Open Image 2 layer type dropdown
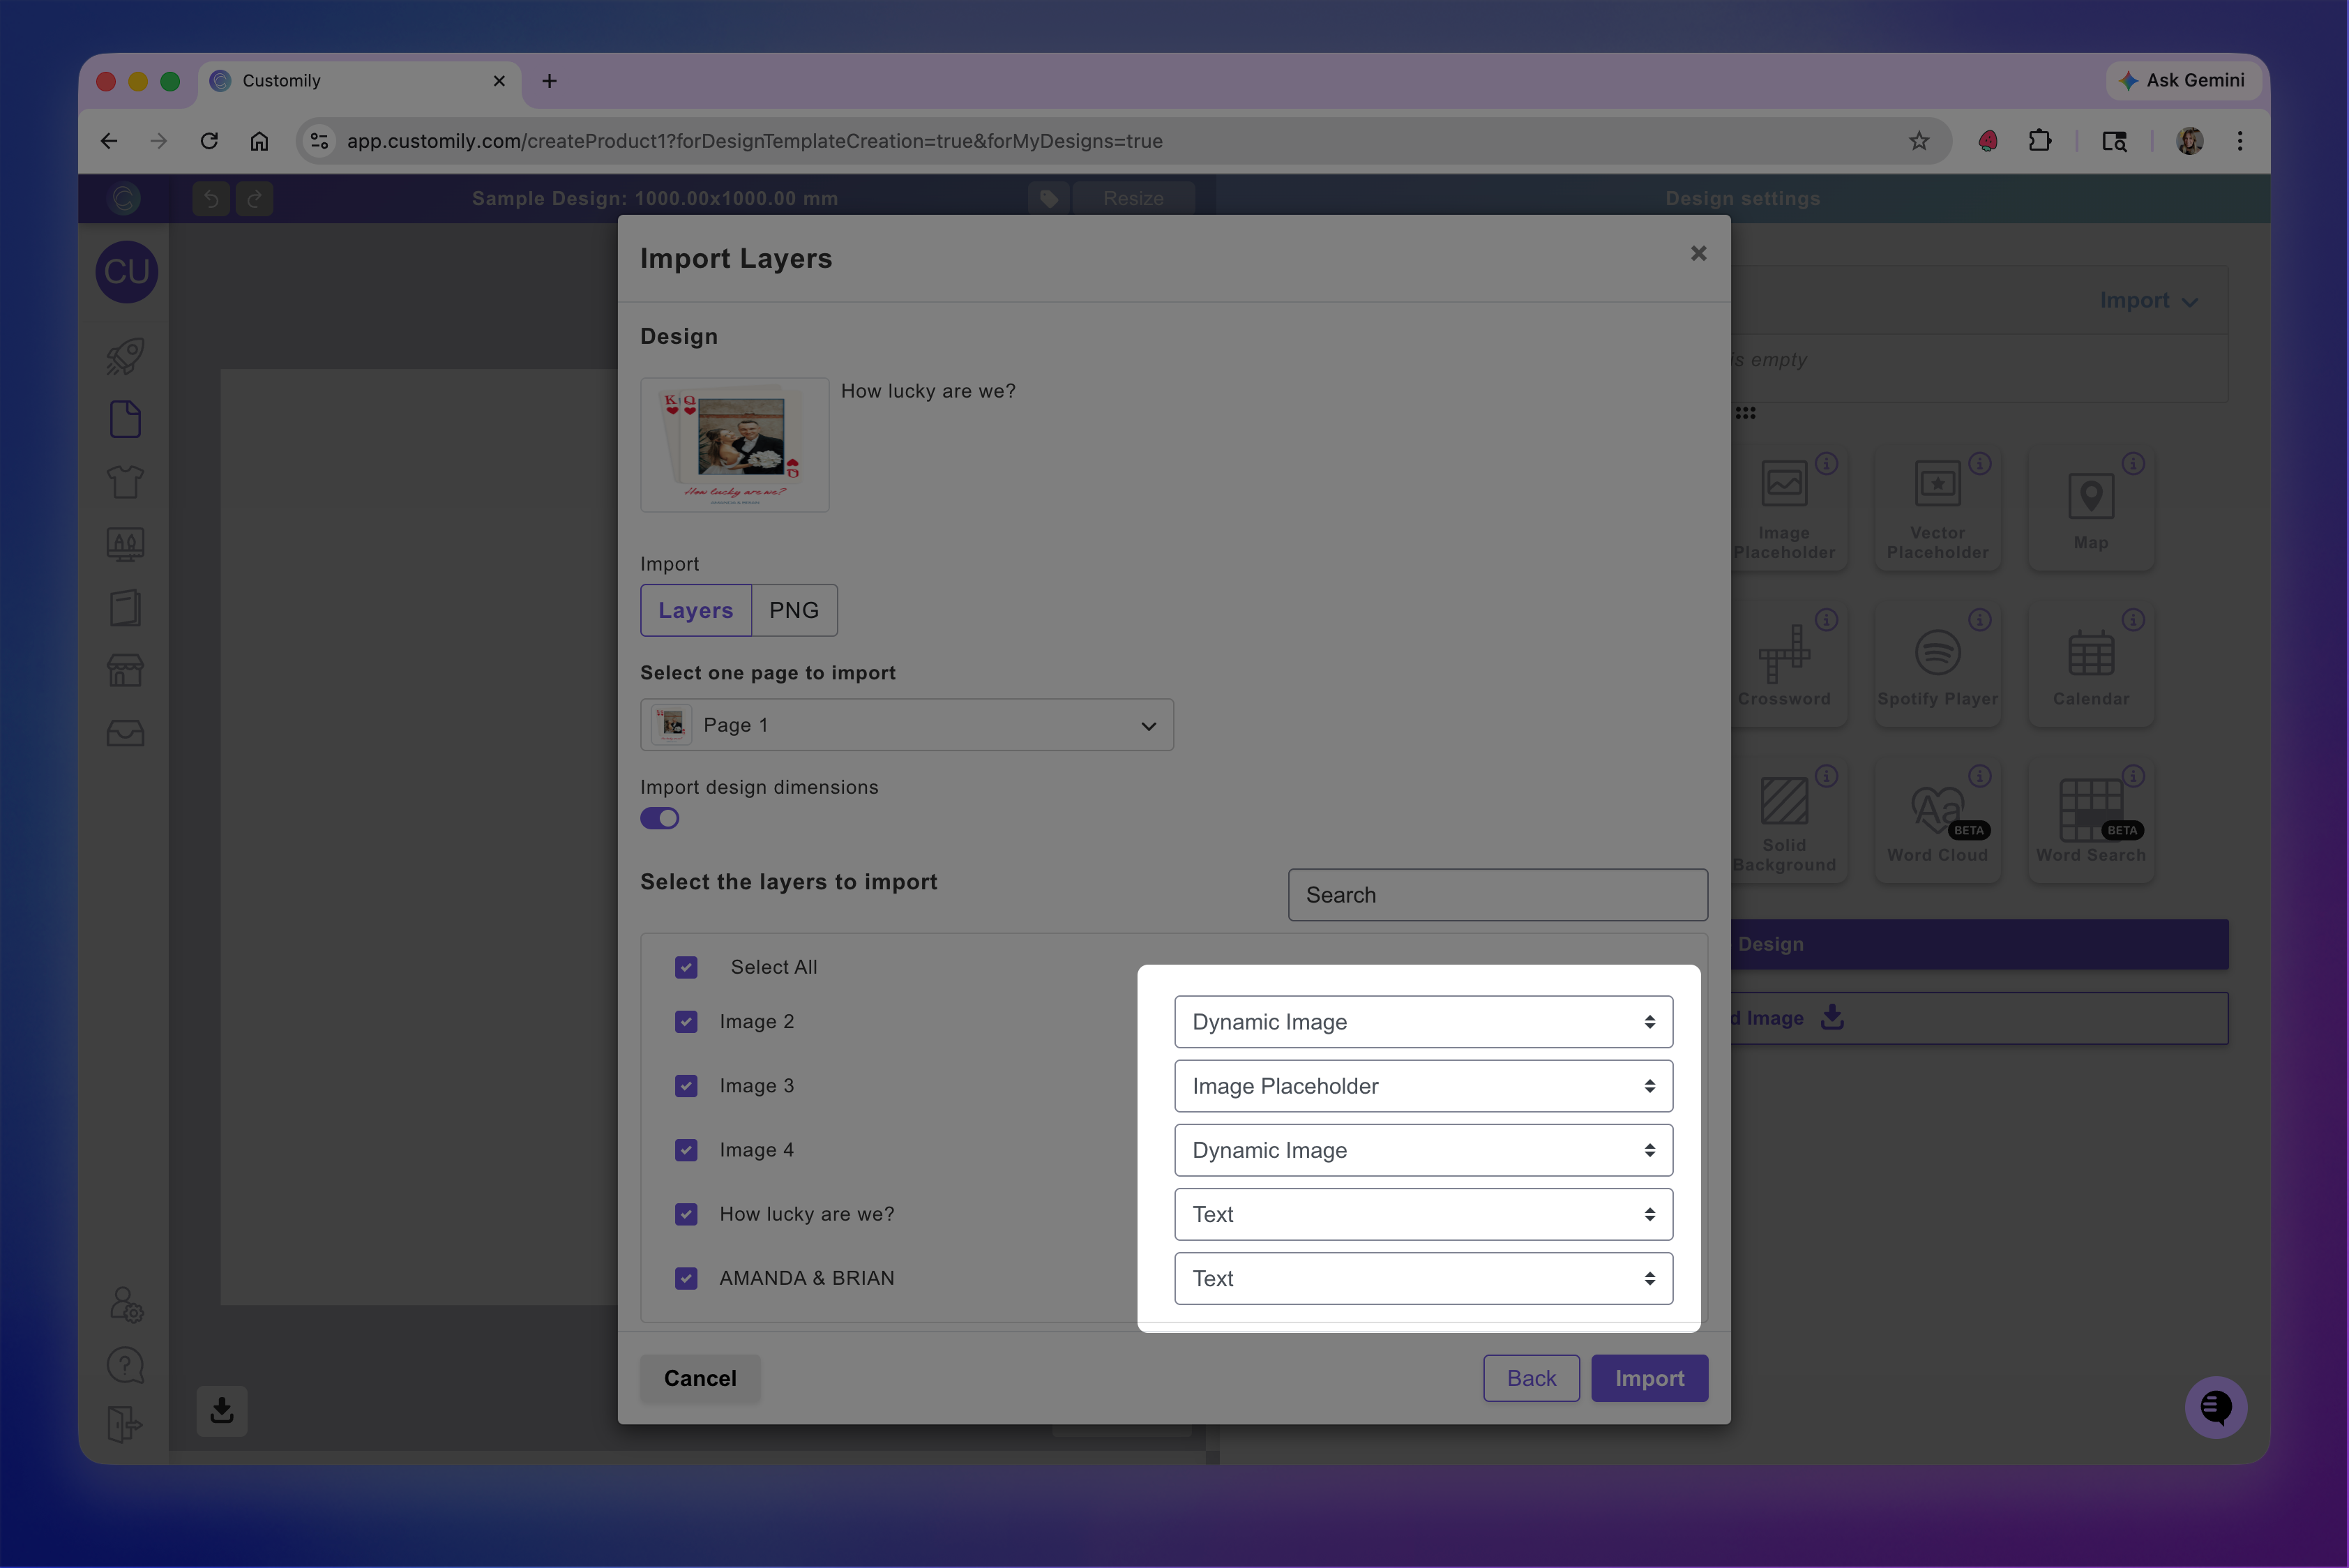The width and height of the screenshot is (2349, 1568). (x=1423, y=1021)
